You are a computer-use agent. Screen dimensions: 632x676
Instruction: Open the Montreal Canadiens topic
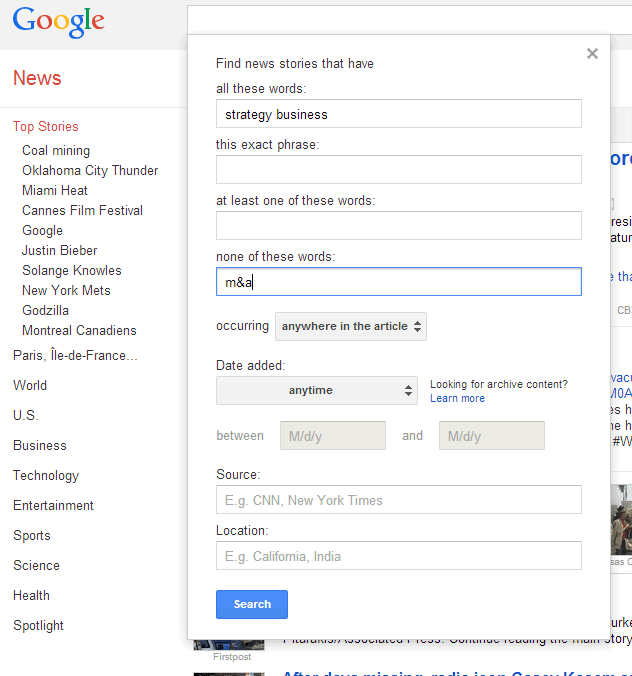[x=79, y=330]
